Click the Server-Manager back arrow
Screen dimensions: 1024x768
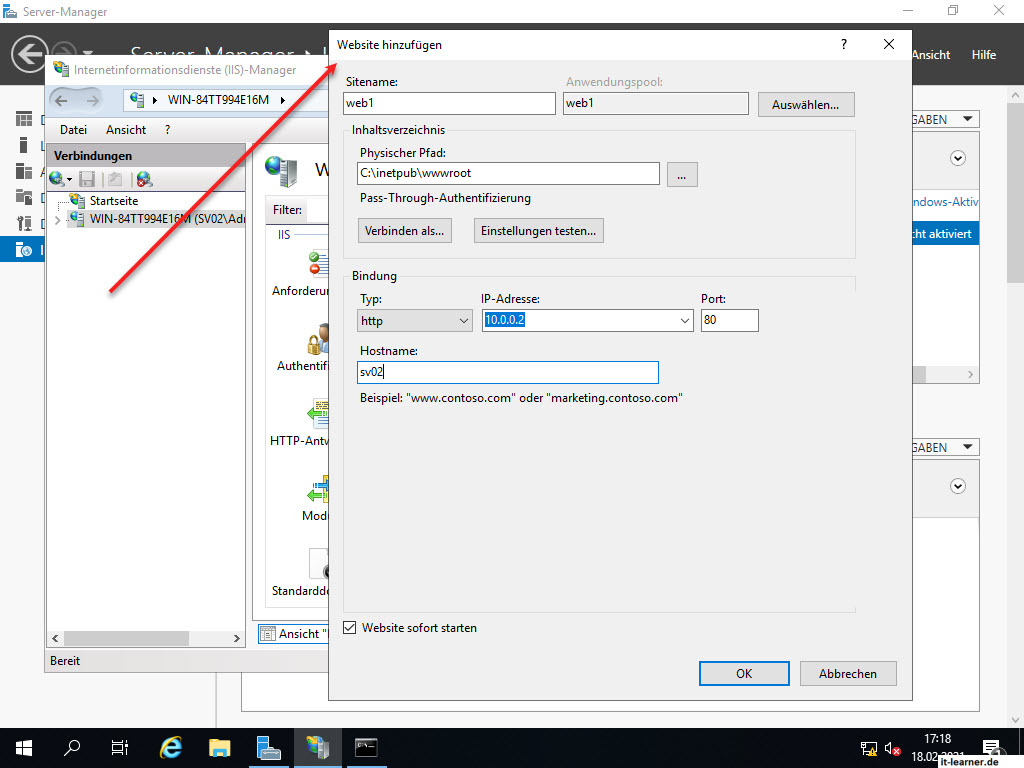pyautogui.click(x=29, y=54)
